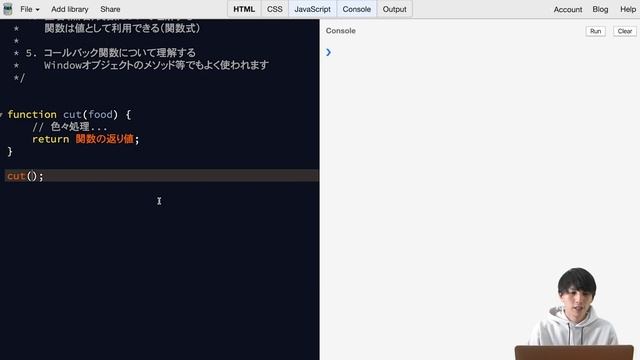Viewport: 640px width, 360px height.
Task: Click the 'Windowオブジェクトのメソッド等でもよく使われます' comment line
Action: [x=156, y=65]
